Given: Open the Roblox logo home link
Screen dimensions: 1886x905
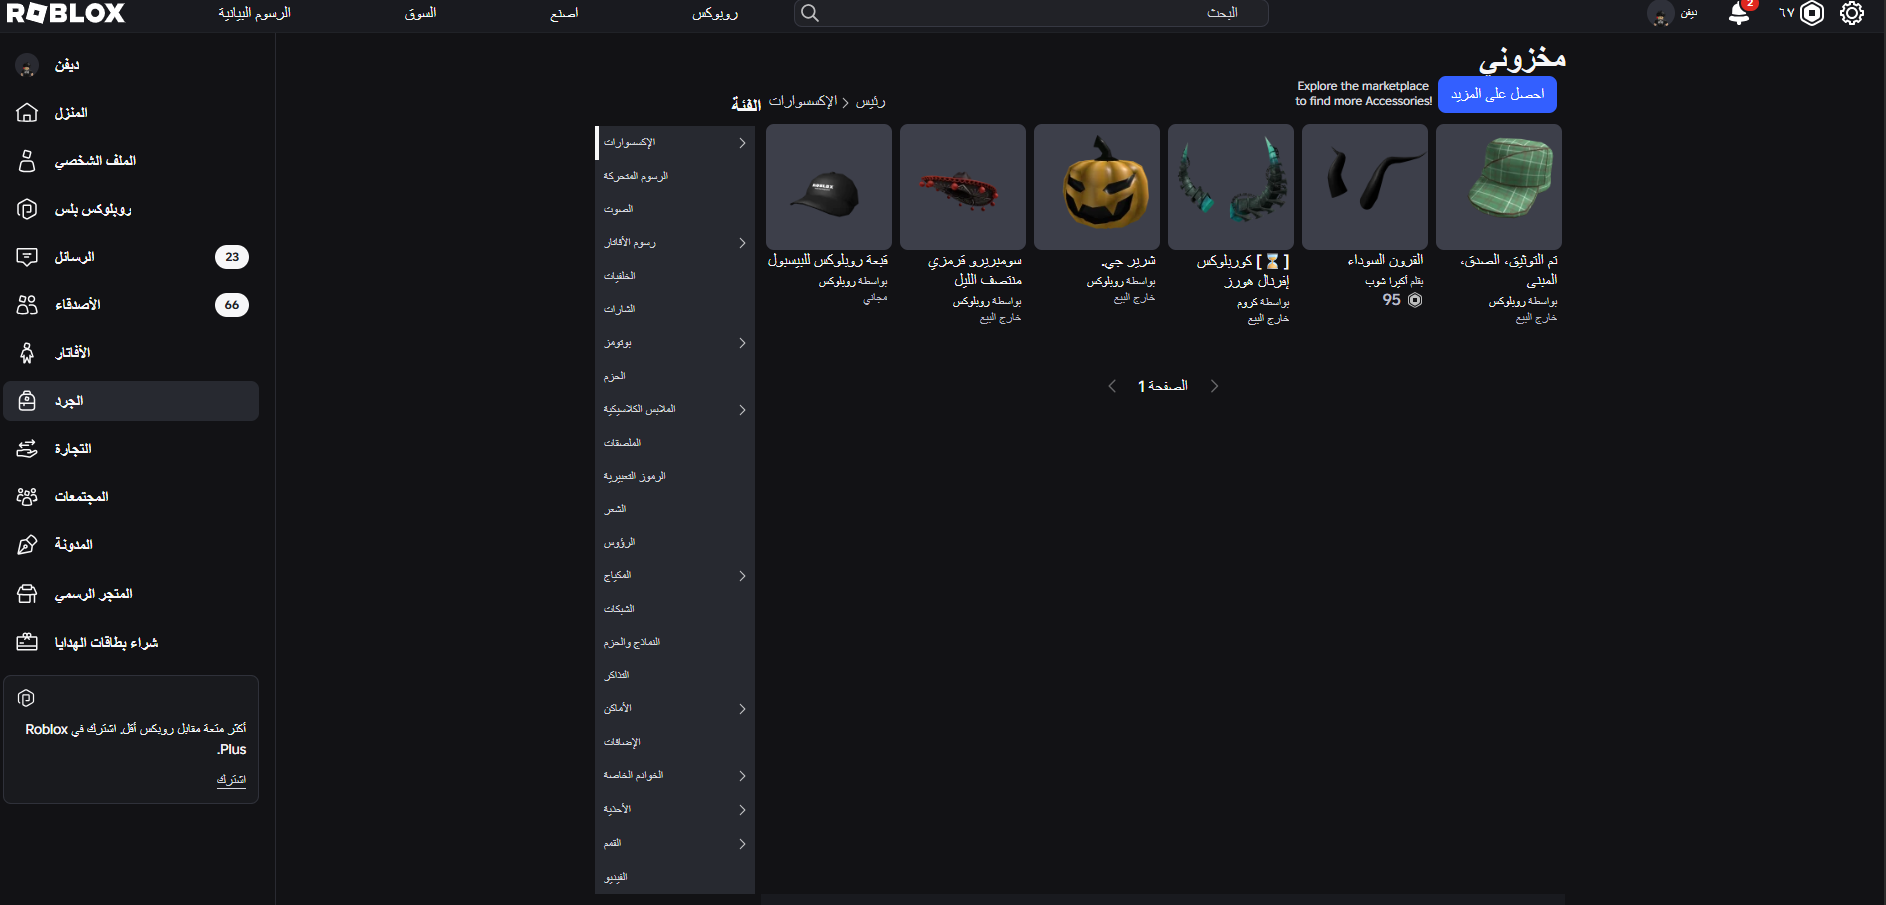Looking at the screenshot, I should click(x=66, y=13).
